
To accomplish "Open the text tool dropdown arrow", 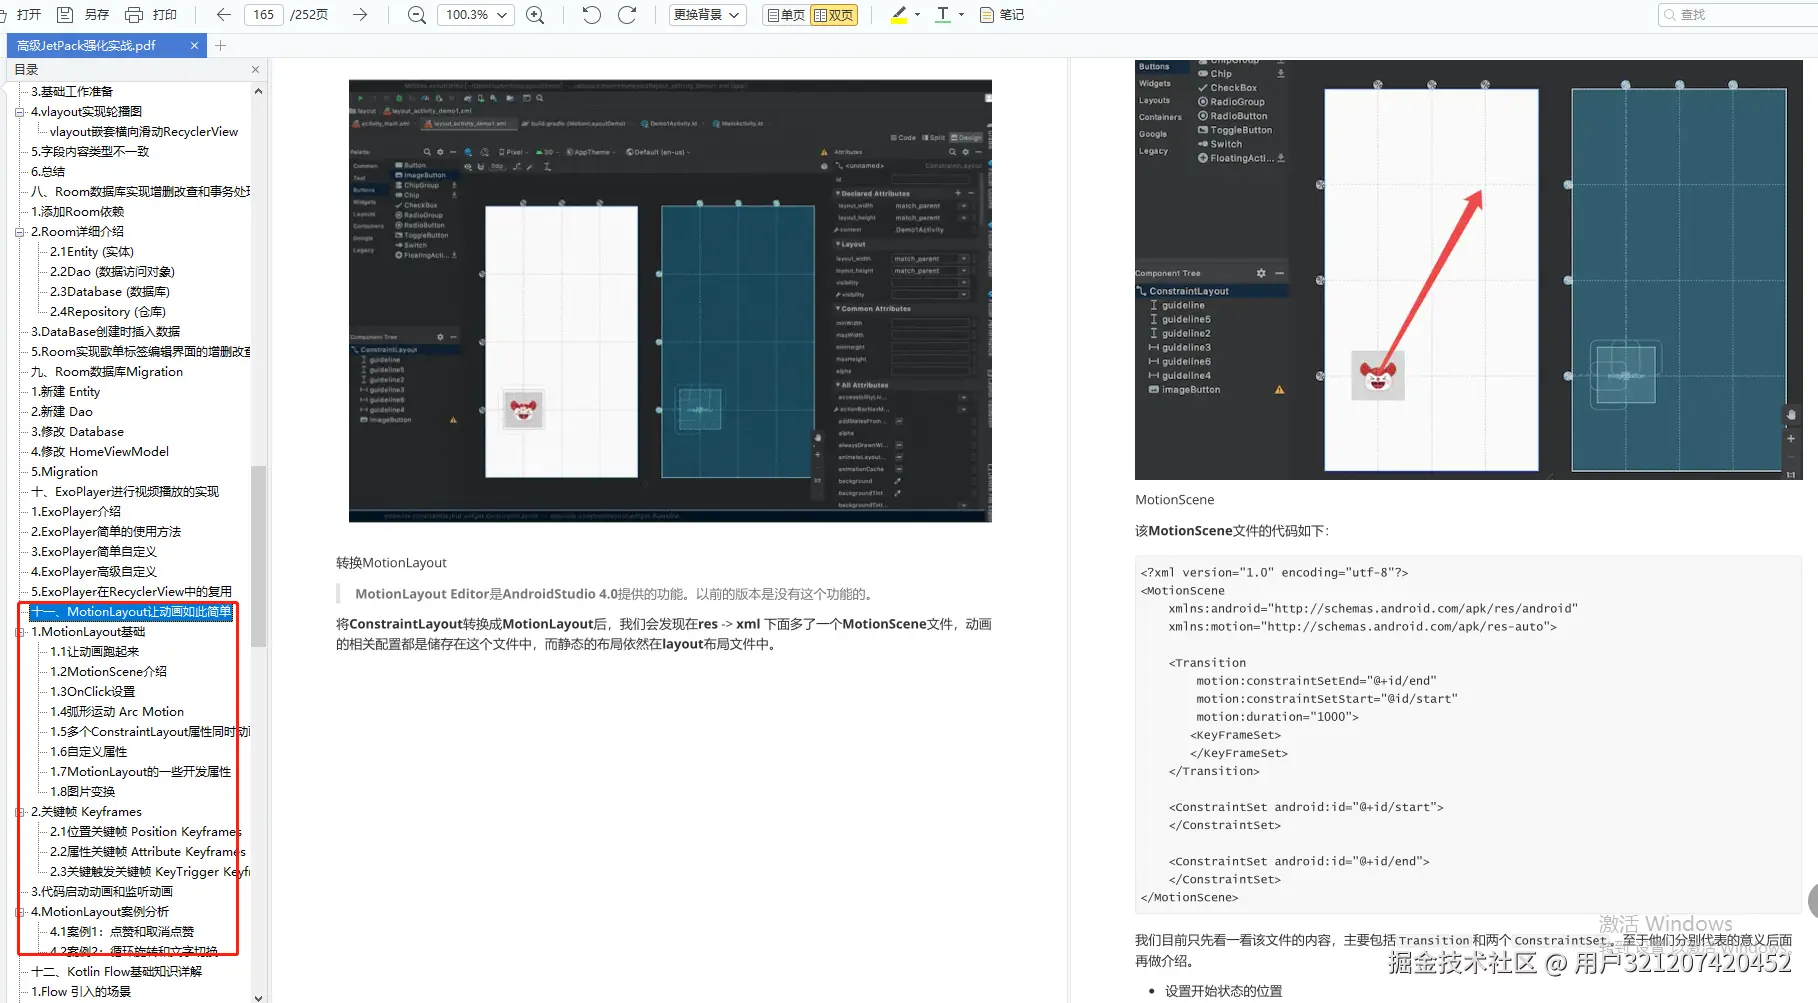I will (961, 15).
